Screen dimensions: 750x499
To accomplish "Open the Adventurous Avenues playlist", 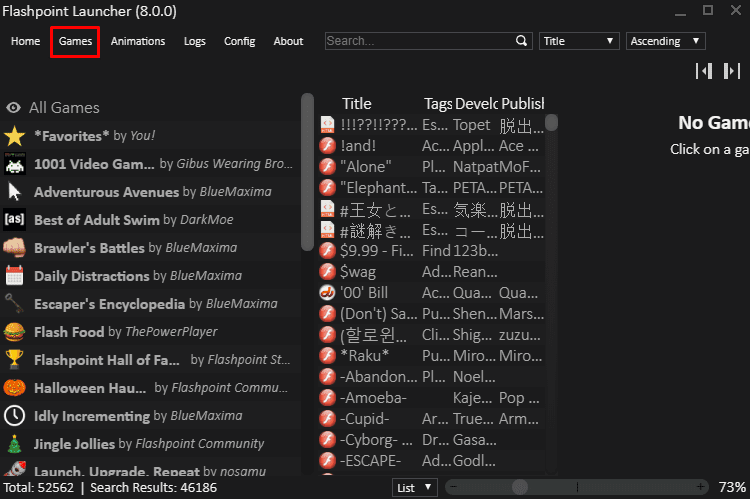I will pos(149,192).
